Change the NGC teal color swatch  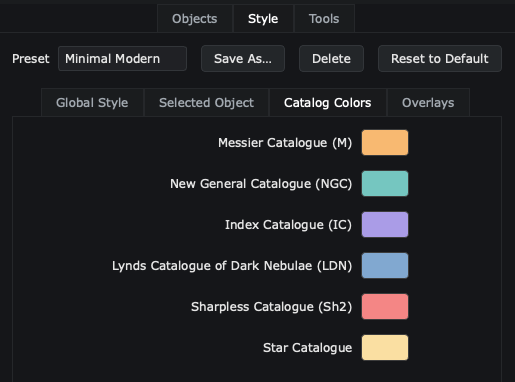coord(385,184)
